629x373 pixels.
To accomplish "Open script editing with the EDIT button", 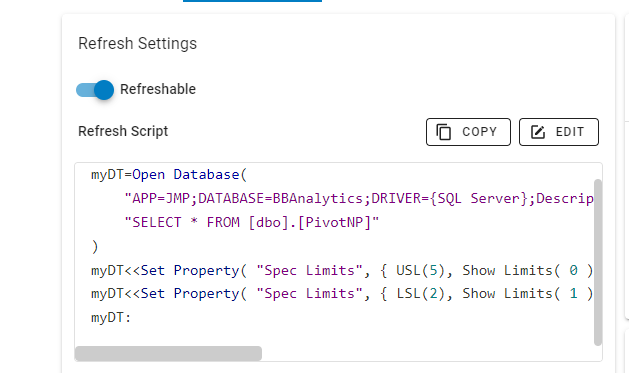I will click(x=559, y=132).
